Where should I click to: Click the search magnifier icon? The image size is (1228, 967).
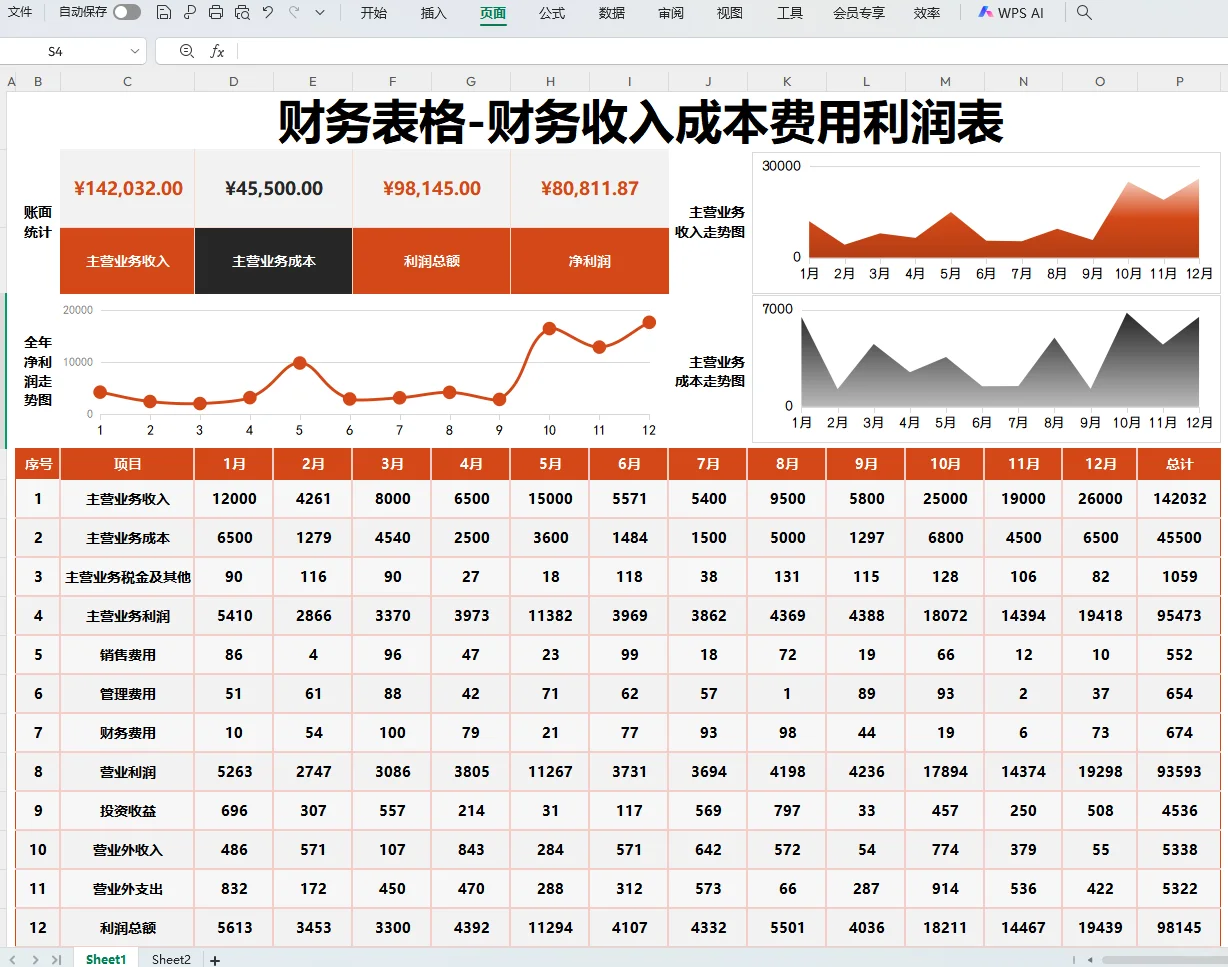(1084, 13)
